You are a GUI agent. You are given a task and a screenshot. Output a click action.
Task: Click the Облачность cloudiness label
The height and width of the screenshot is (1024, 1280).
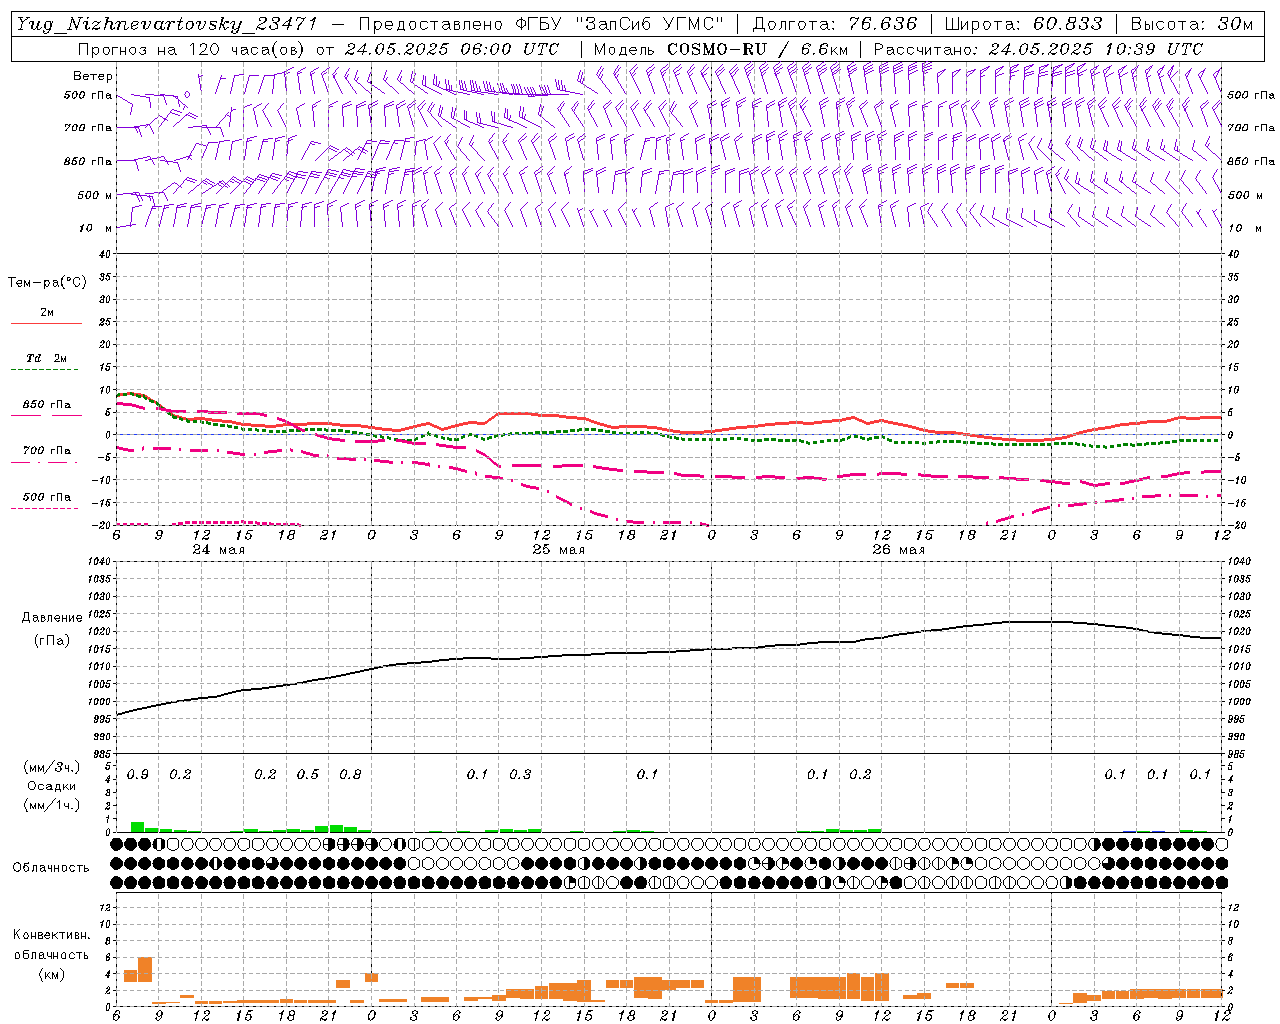(x=51, y=868)
